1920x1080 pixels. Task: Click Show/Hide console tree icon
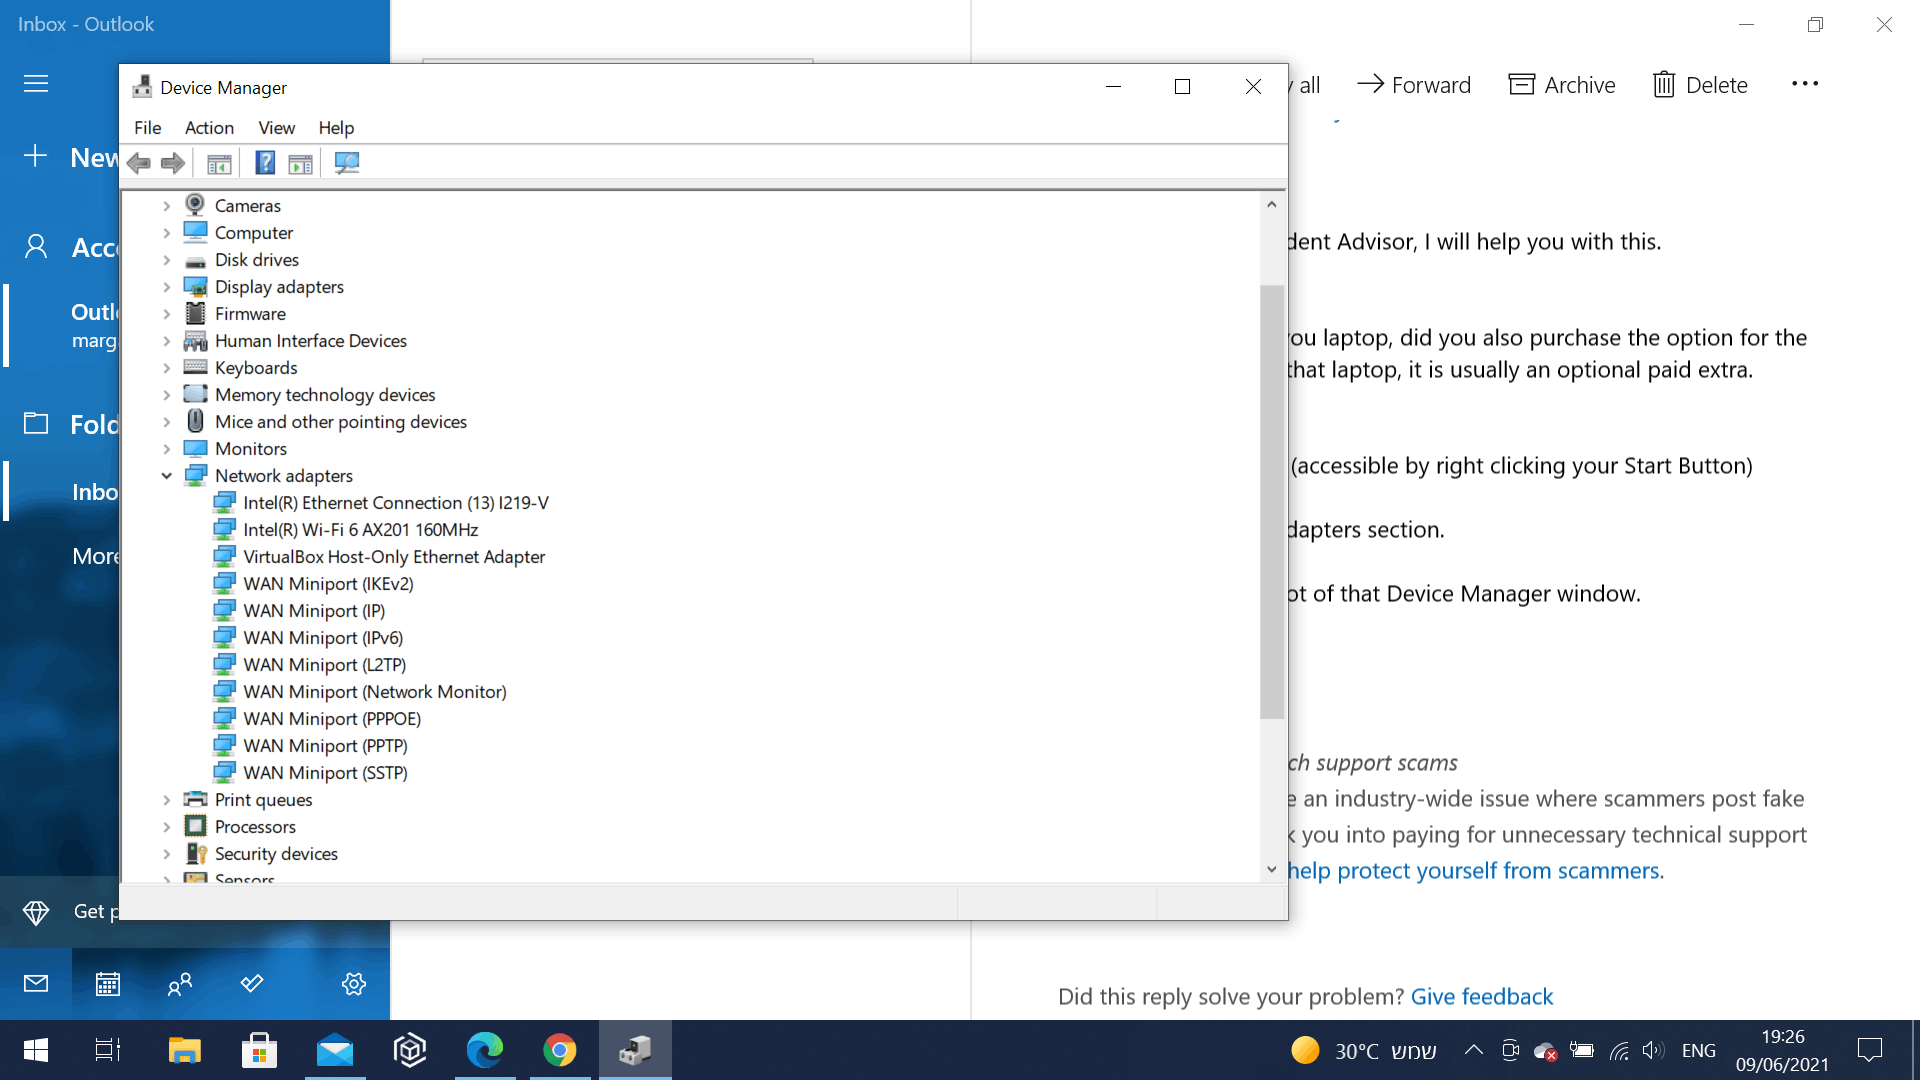219,163
